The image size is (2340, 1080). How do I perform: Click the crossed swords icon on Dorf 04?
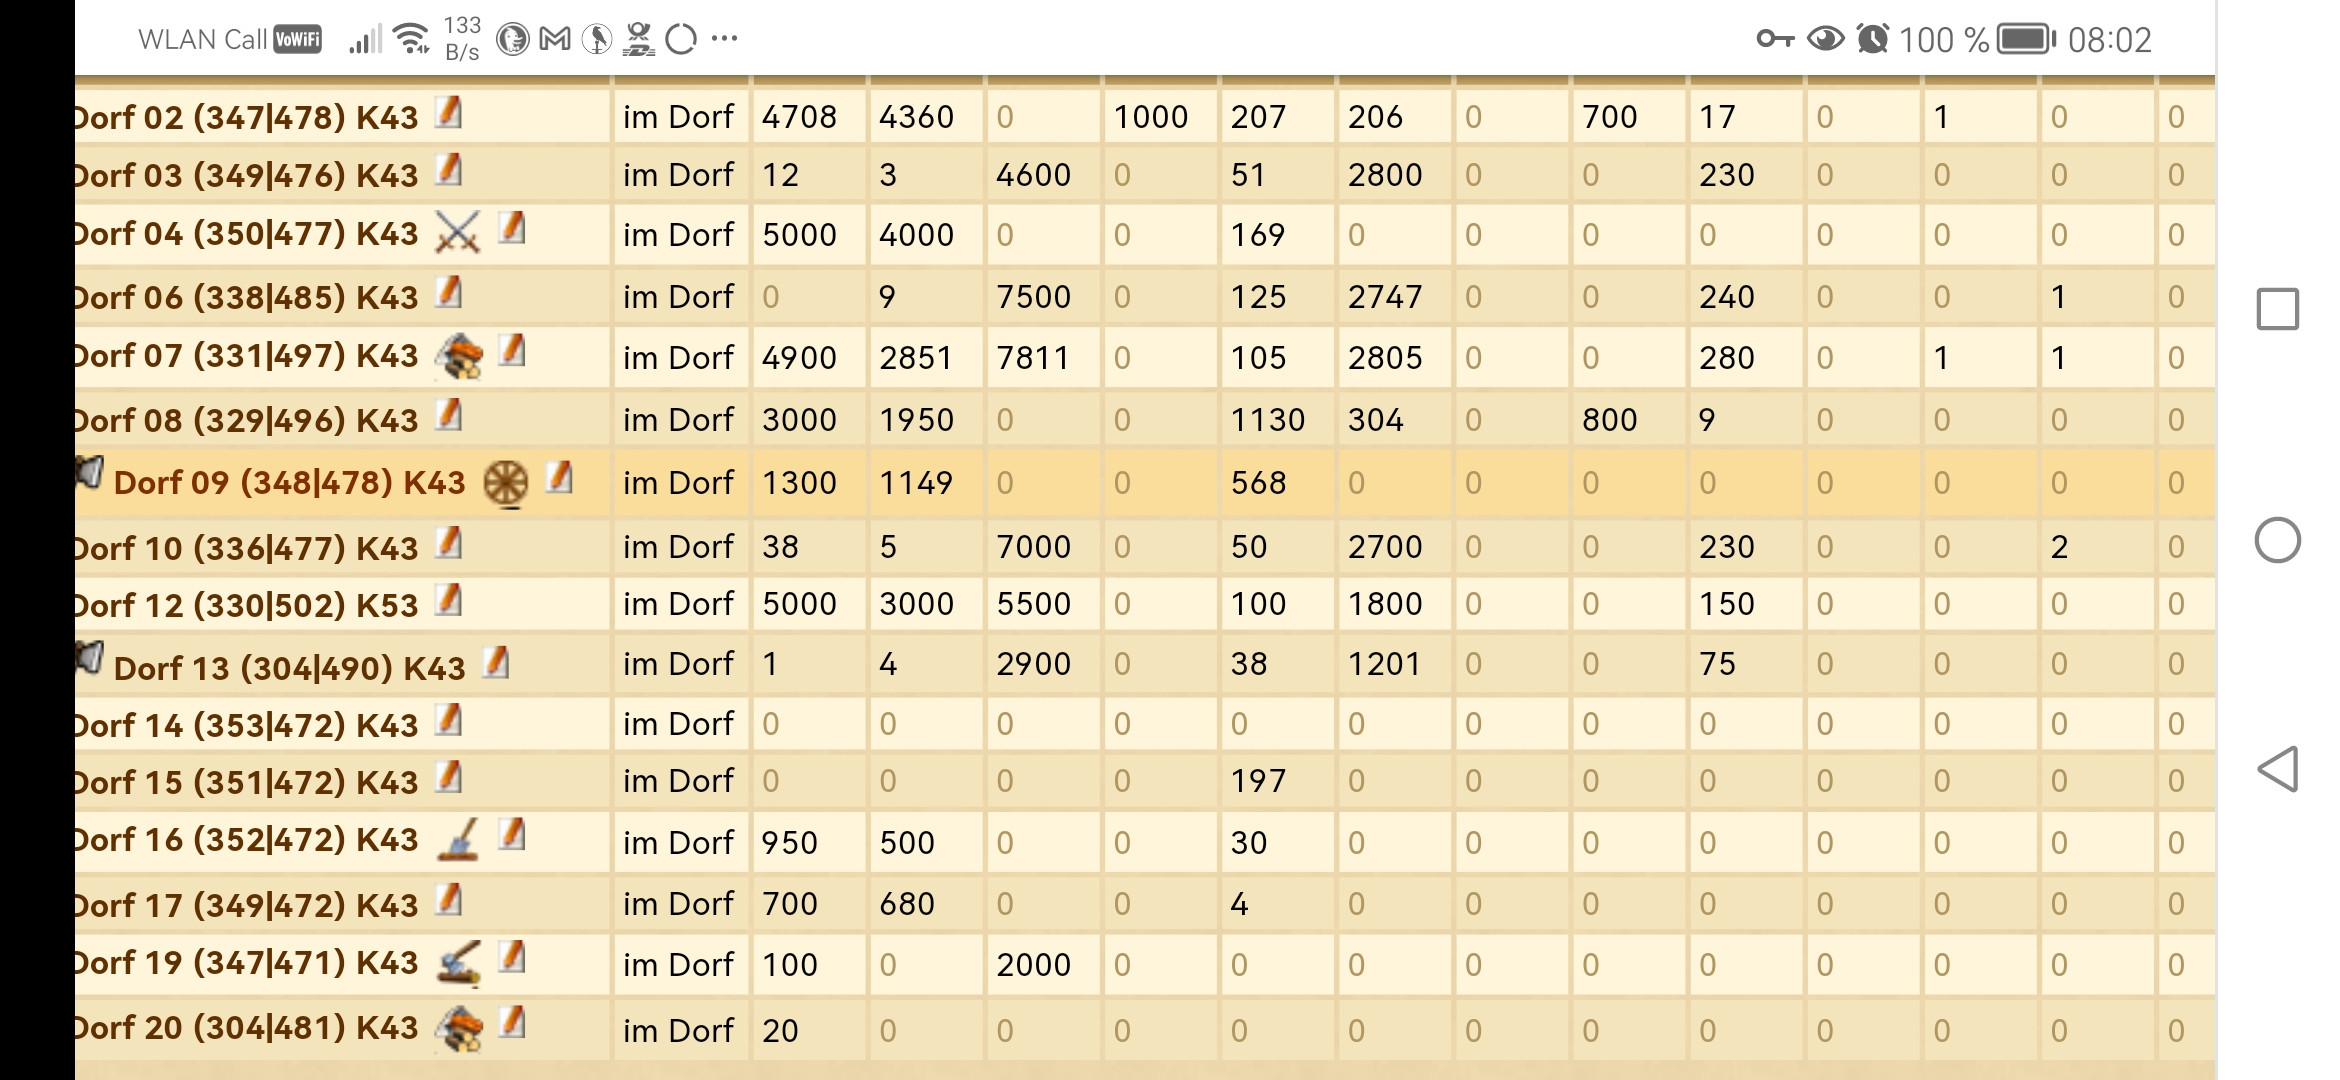coord(458,232)
